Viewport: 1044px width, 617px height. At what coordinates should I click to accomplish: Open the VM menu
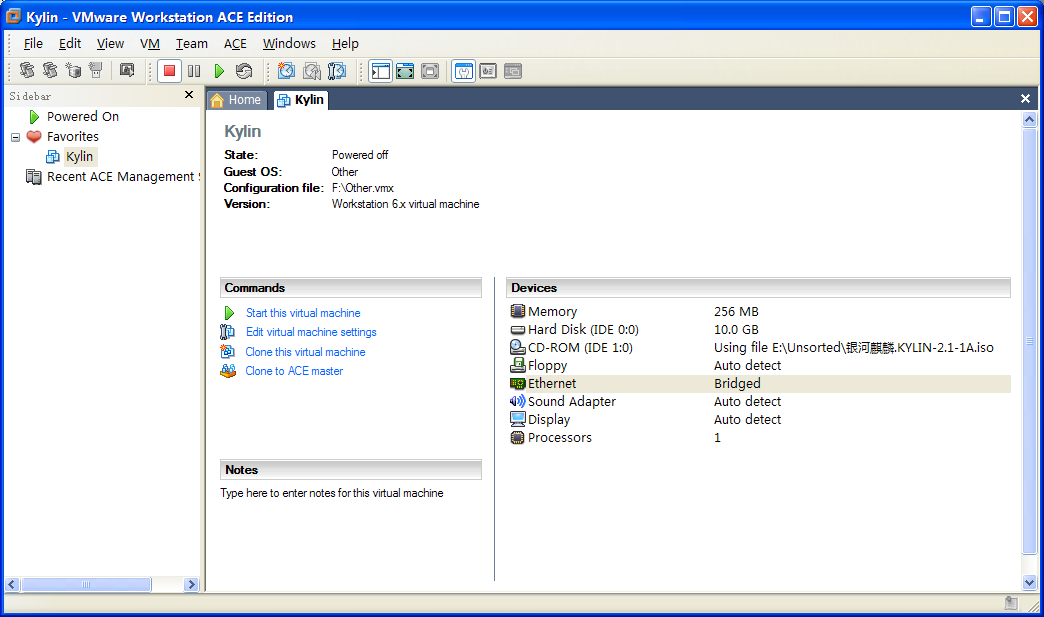150,43
